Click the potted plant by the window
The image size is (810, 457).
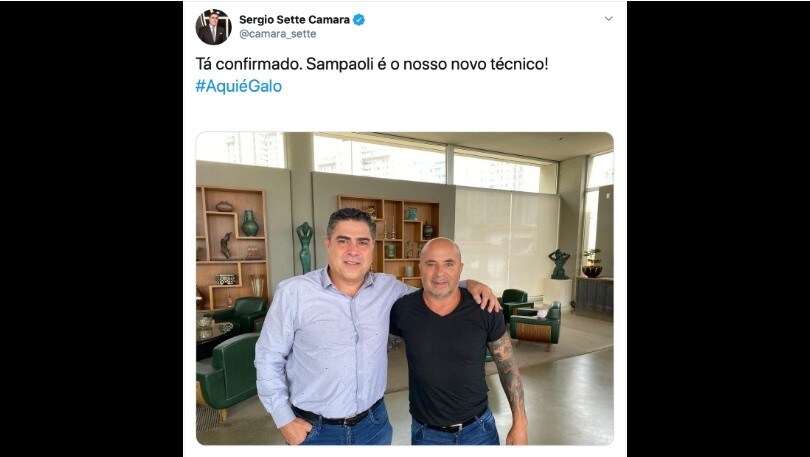click(x=592, y=263)
